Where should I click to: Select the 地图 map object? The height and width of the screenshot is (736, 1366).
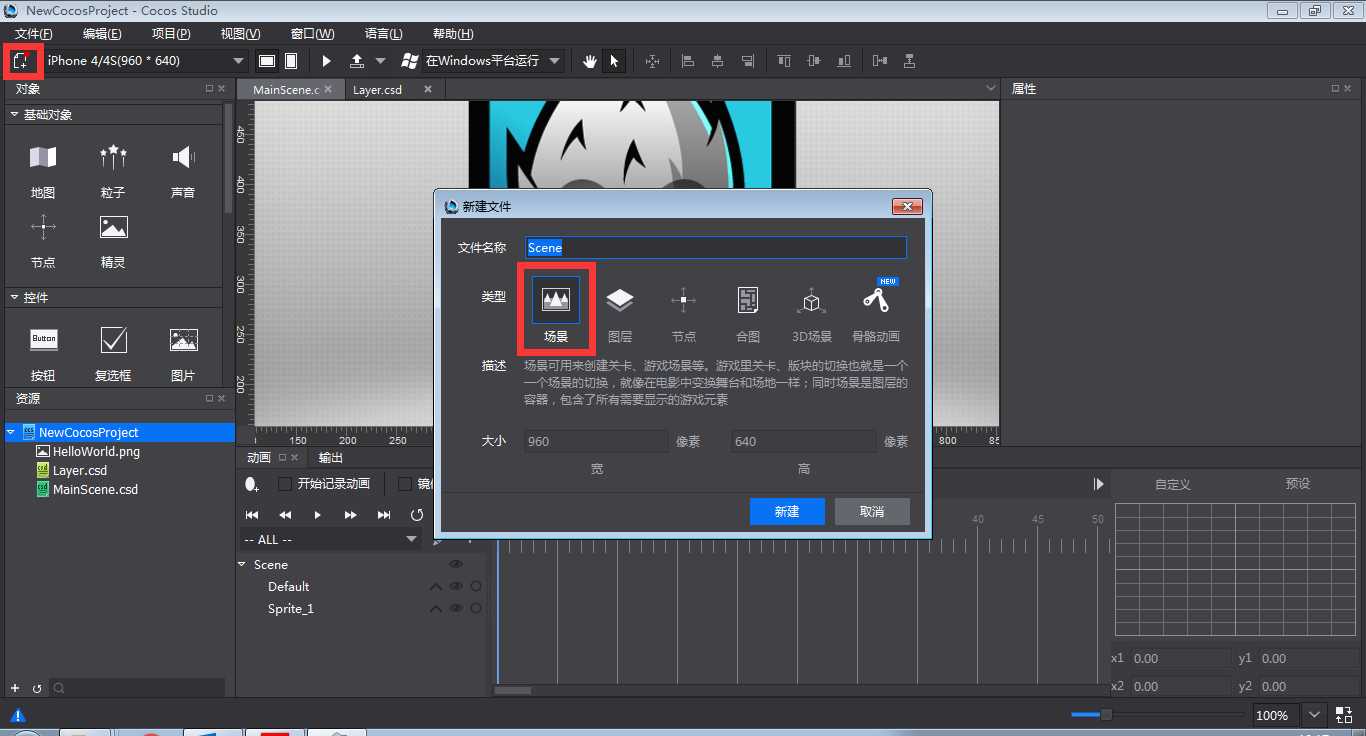pos(43,170)
